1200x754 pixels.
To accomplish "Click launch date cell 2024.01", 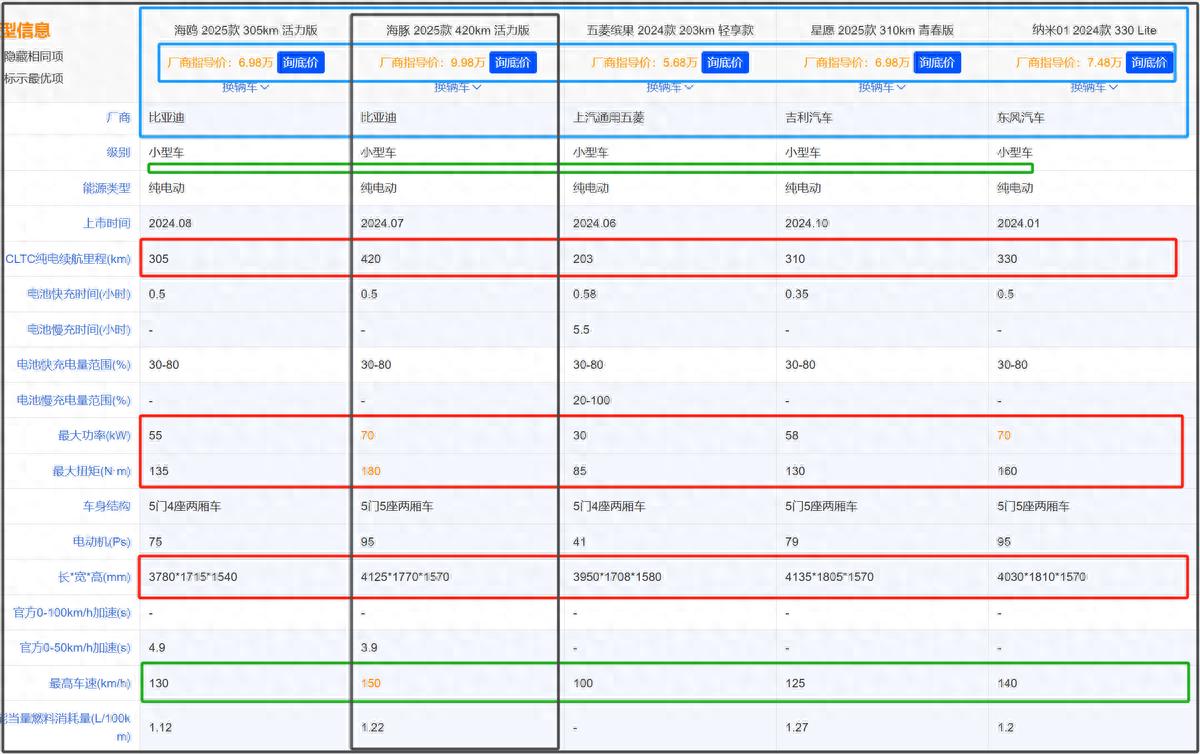I will (1019, 223).
